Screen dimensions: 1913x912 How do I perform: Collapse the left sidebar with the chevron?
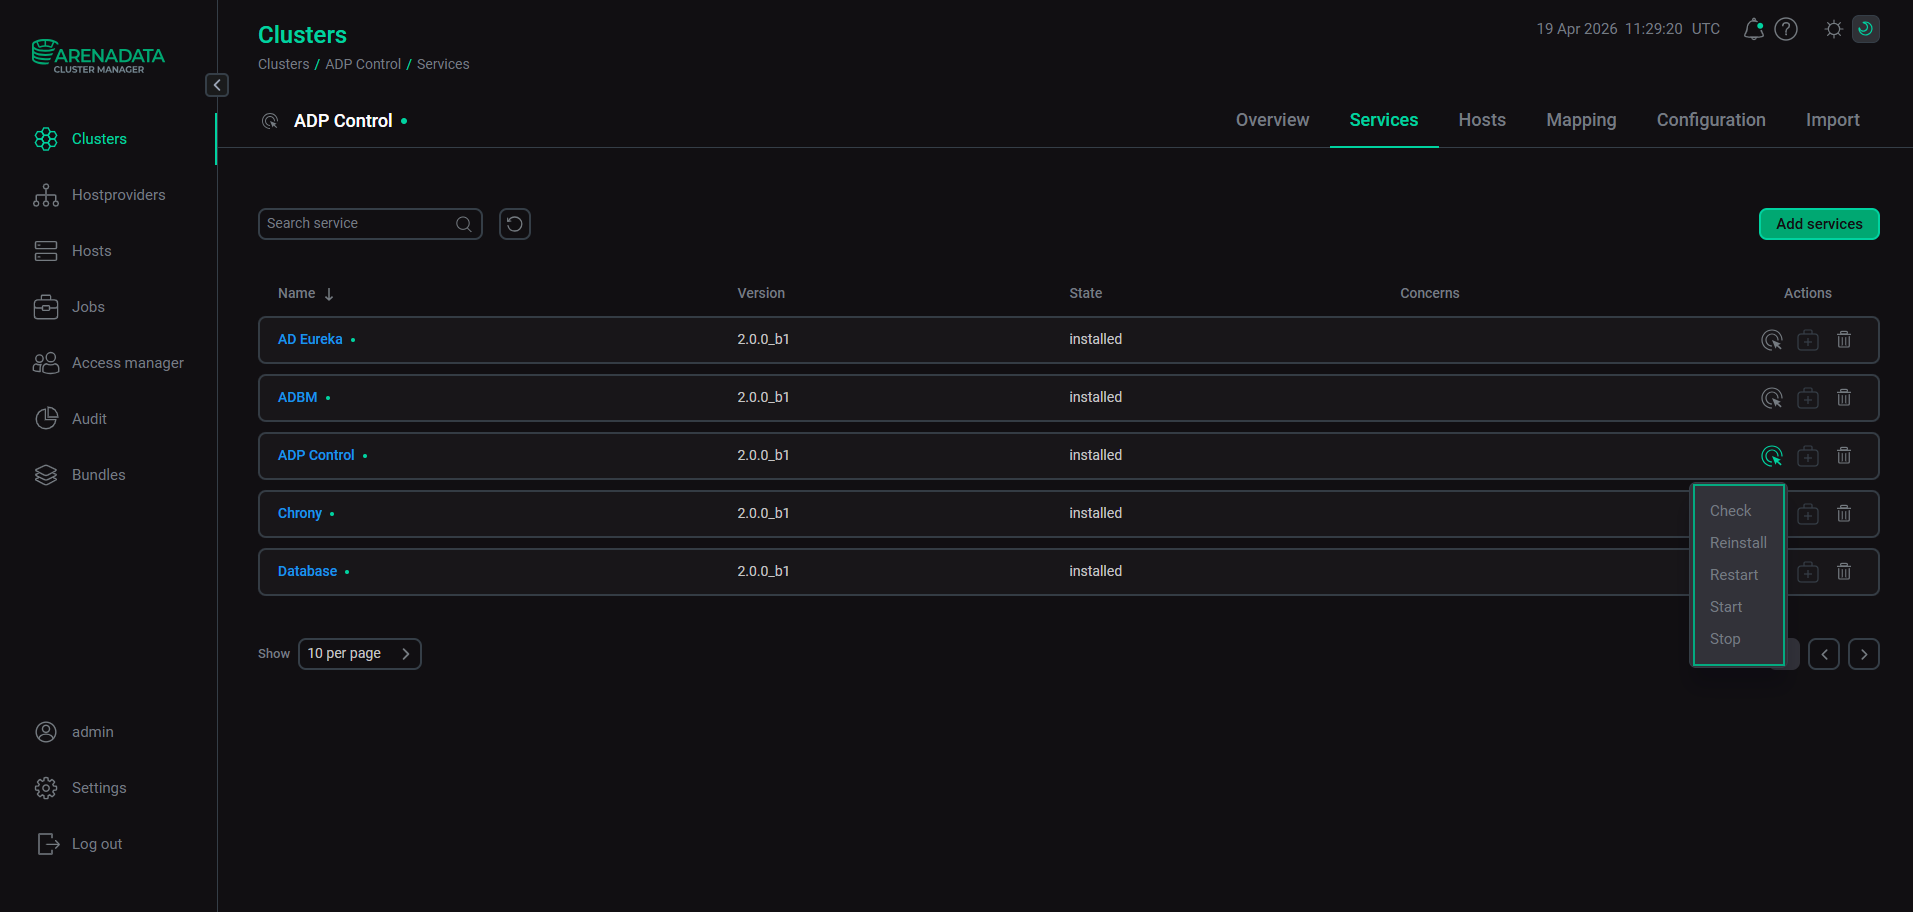point(217,85)
